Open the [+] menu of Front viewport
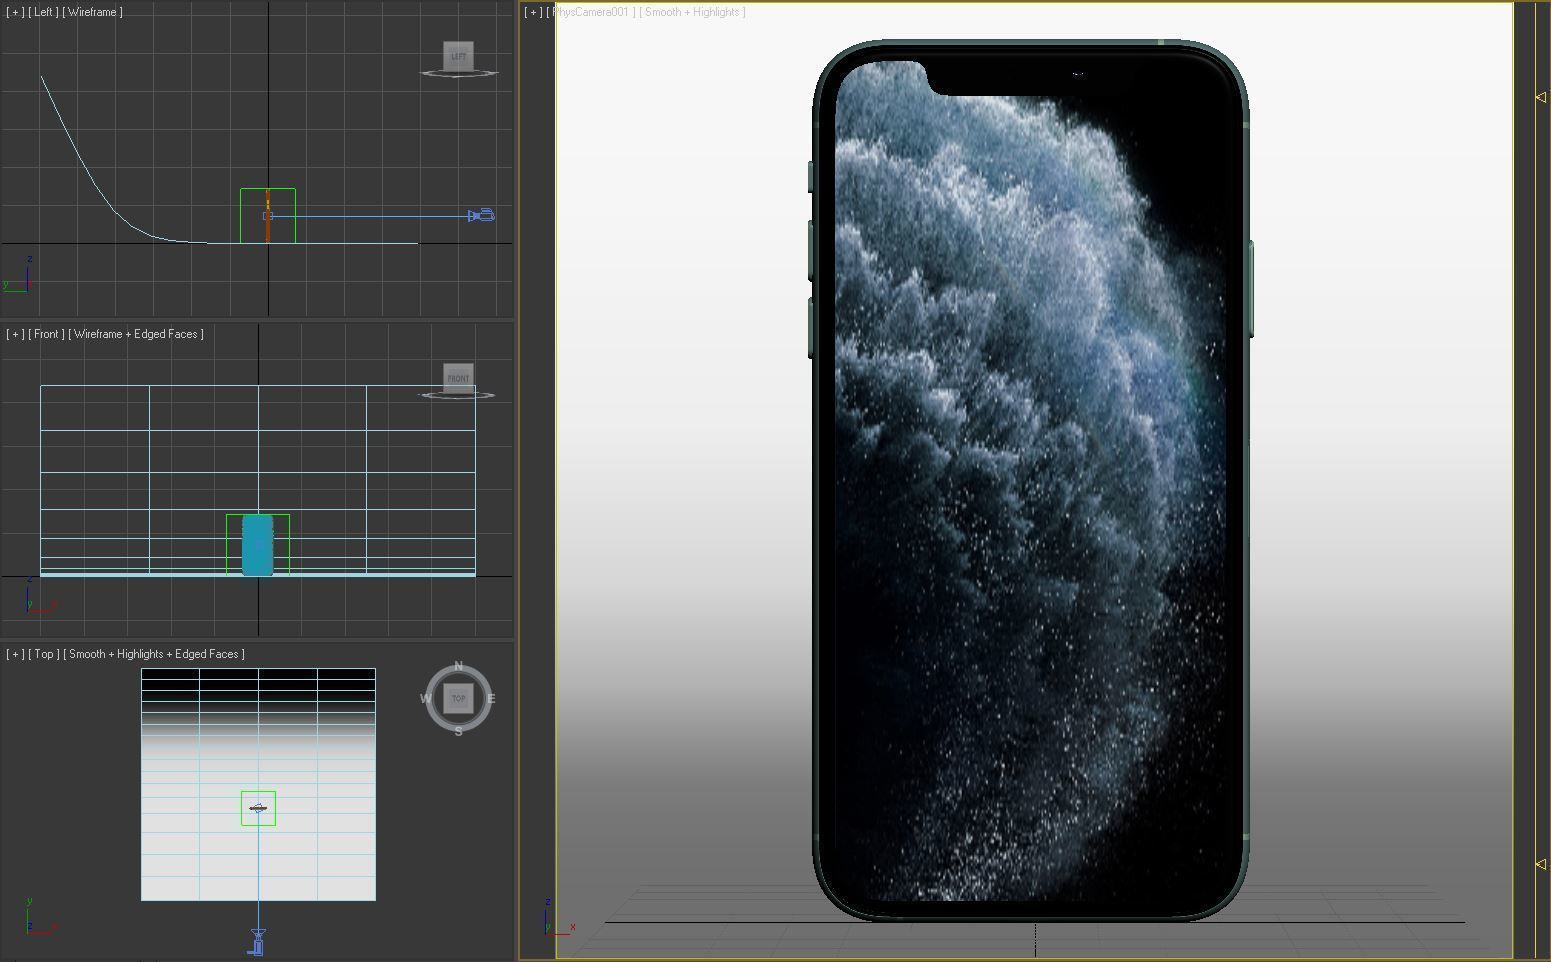The height and width of the screenshot is (962, 1551). (15, 334)
